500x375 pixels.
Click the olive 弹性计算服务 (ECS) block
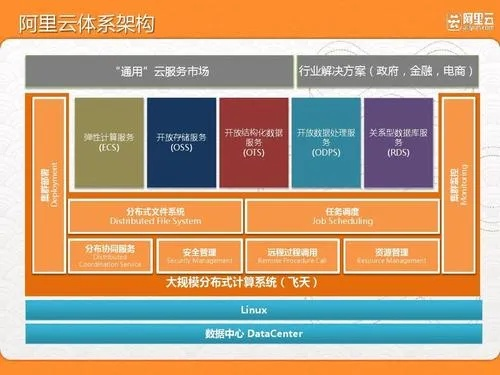click(109, 143)
